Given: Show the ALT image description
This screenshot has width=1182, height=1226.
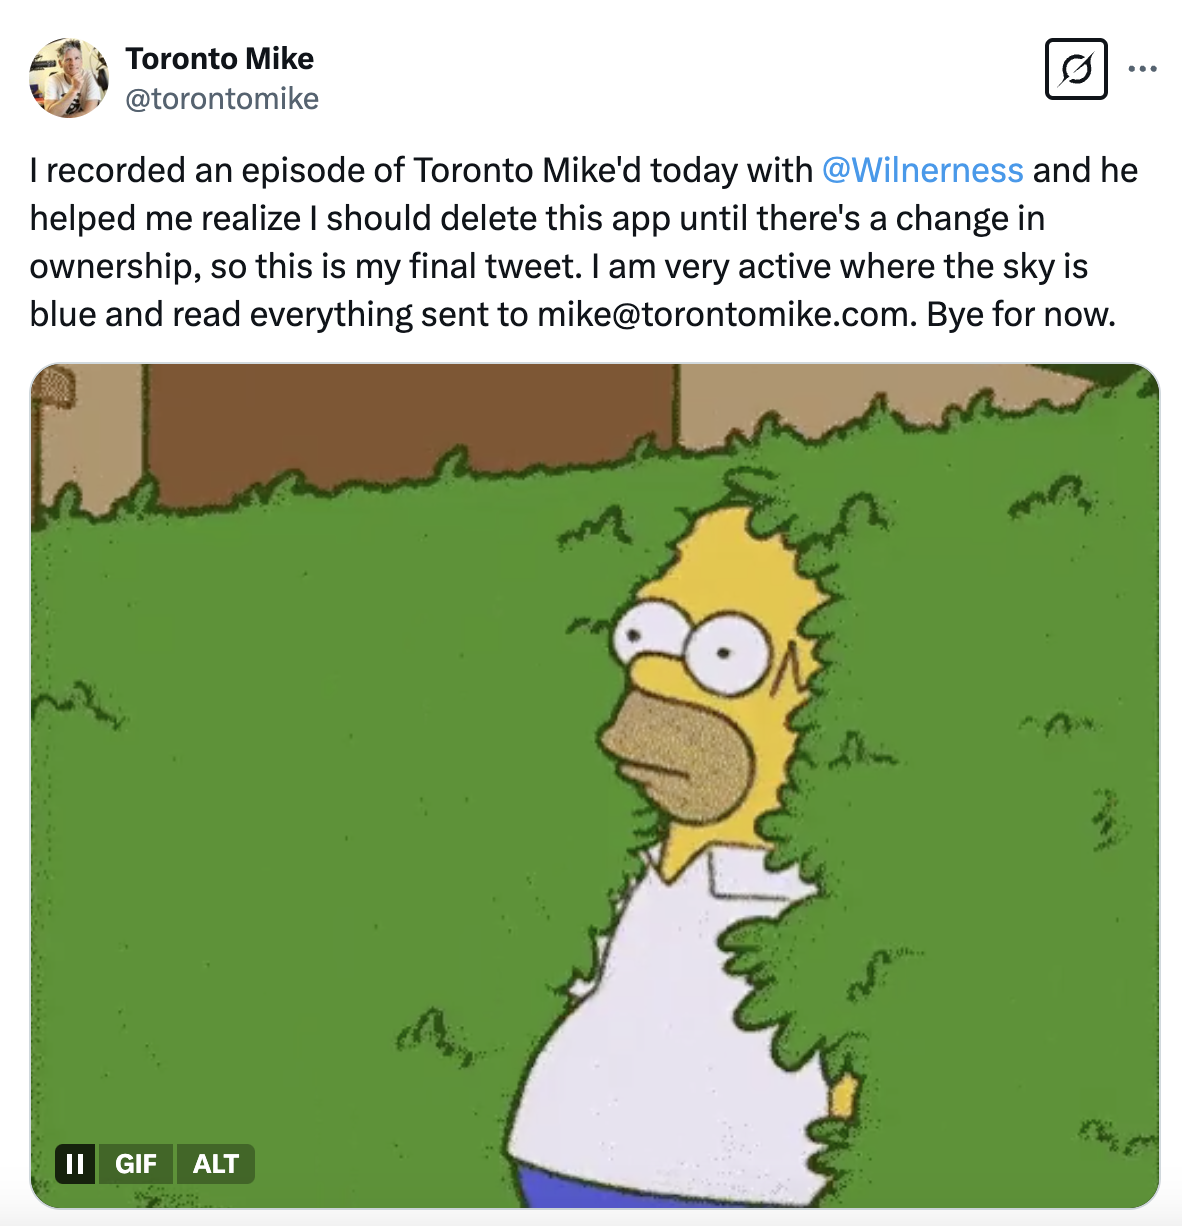Looking at the screenshot, I should coord(216,1164).
